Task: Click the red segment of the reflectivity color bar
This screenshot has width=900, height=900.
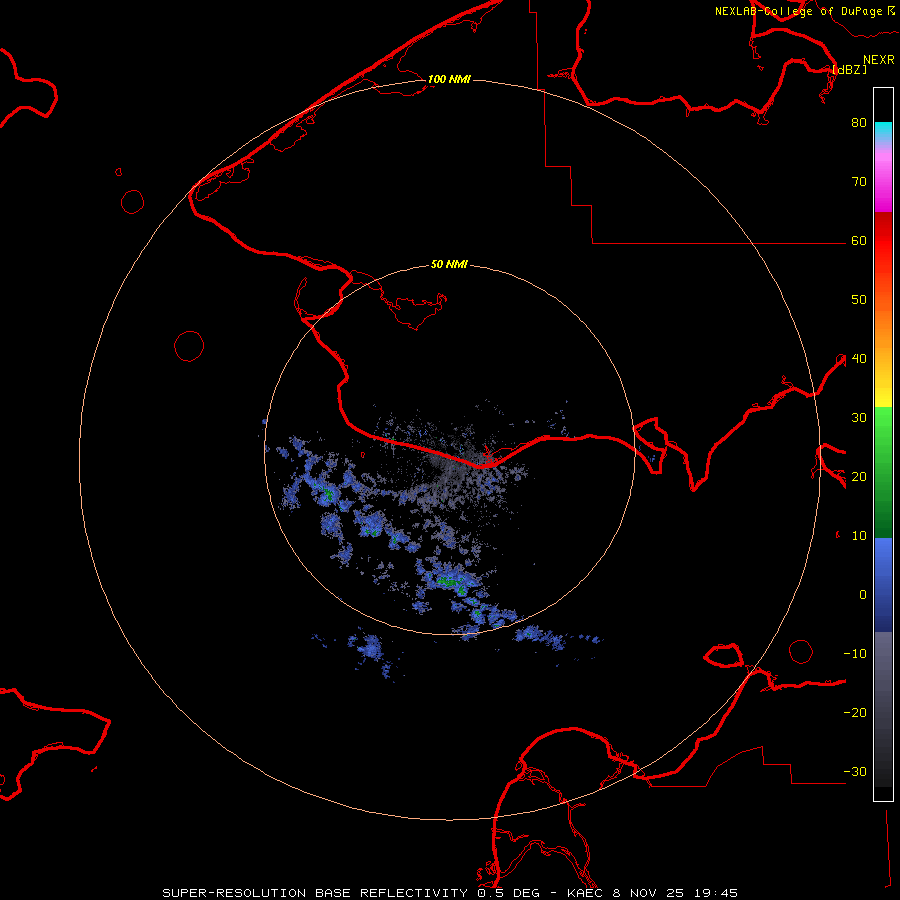Action: tap(883, 241)
